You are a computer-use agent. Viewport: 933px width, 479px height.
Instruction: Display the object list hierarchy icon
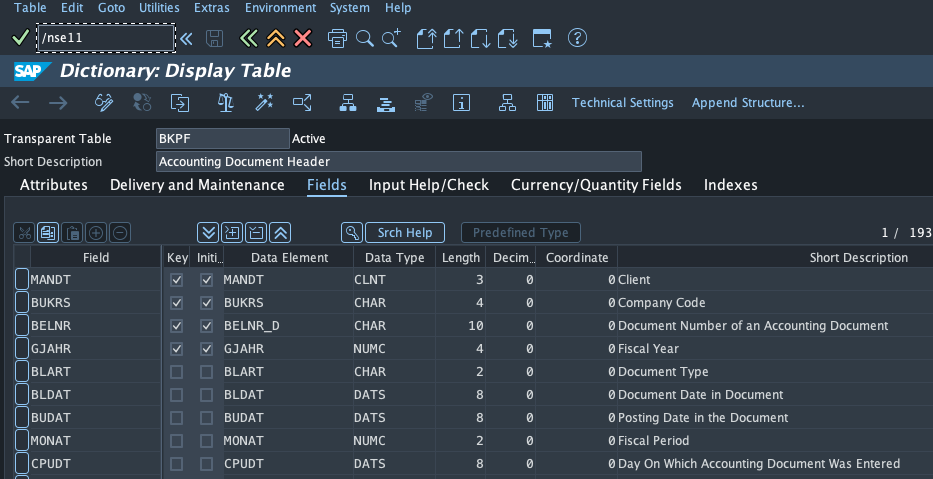(x=348, y=102)
